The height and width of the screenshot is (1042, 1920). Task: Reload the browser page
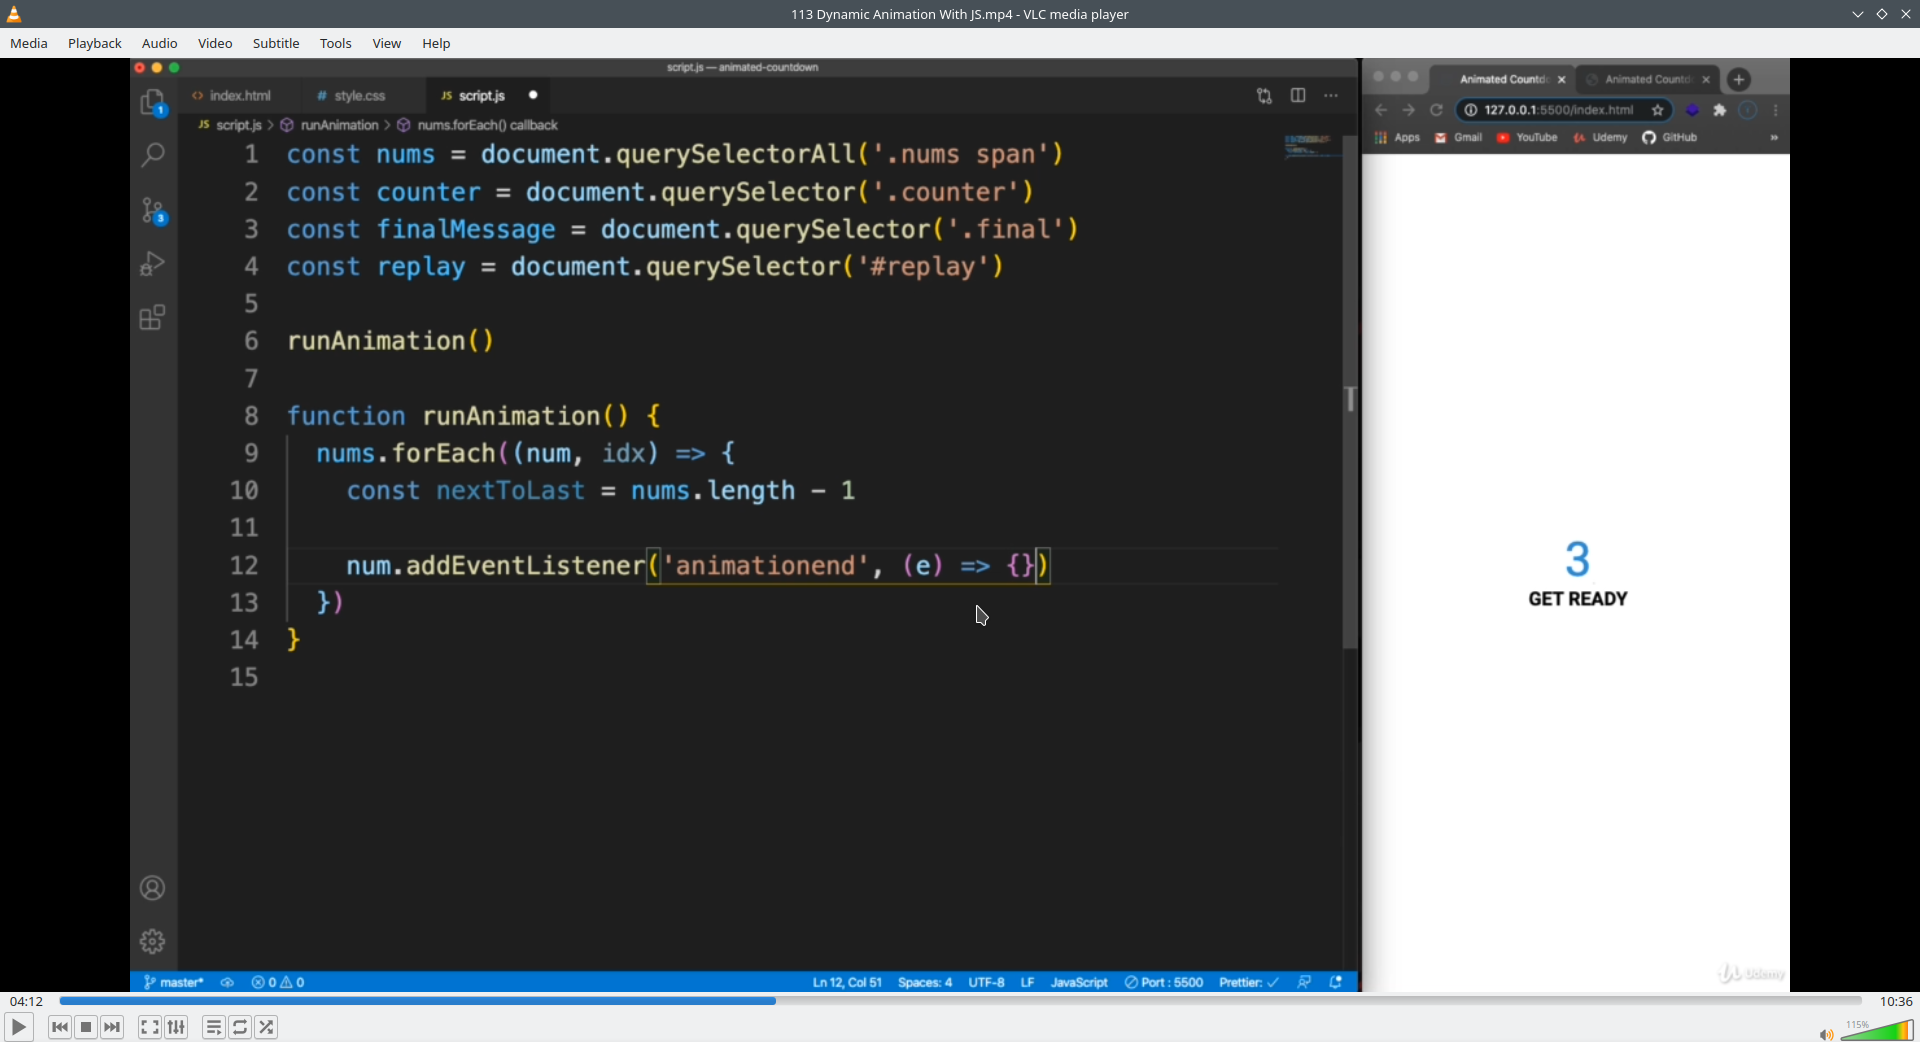(1437, 110)
